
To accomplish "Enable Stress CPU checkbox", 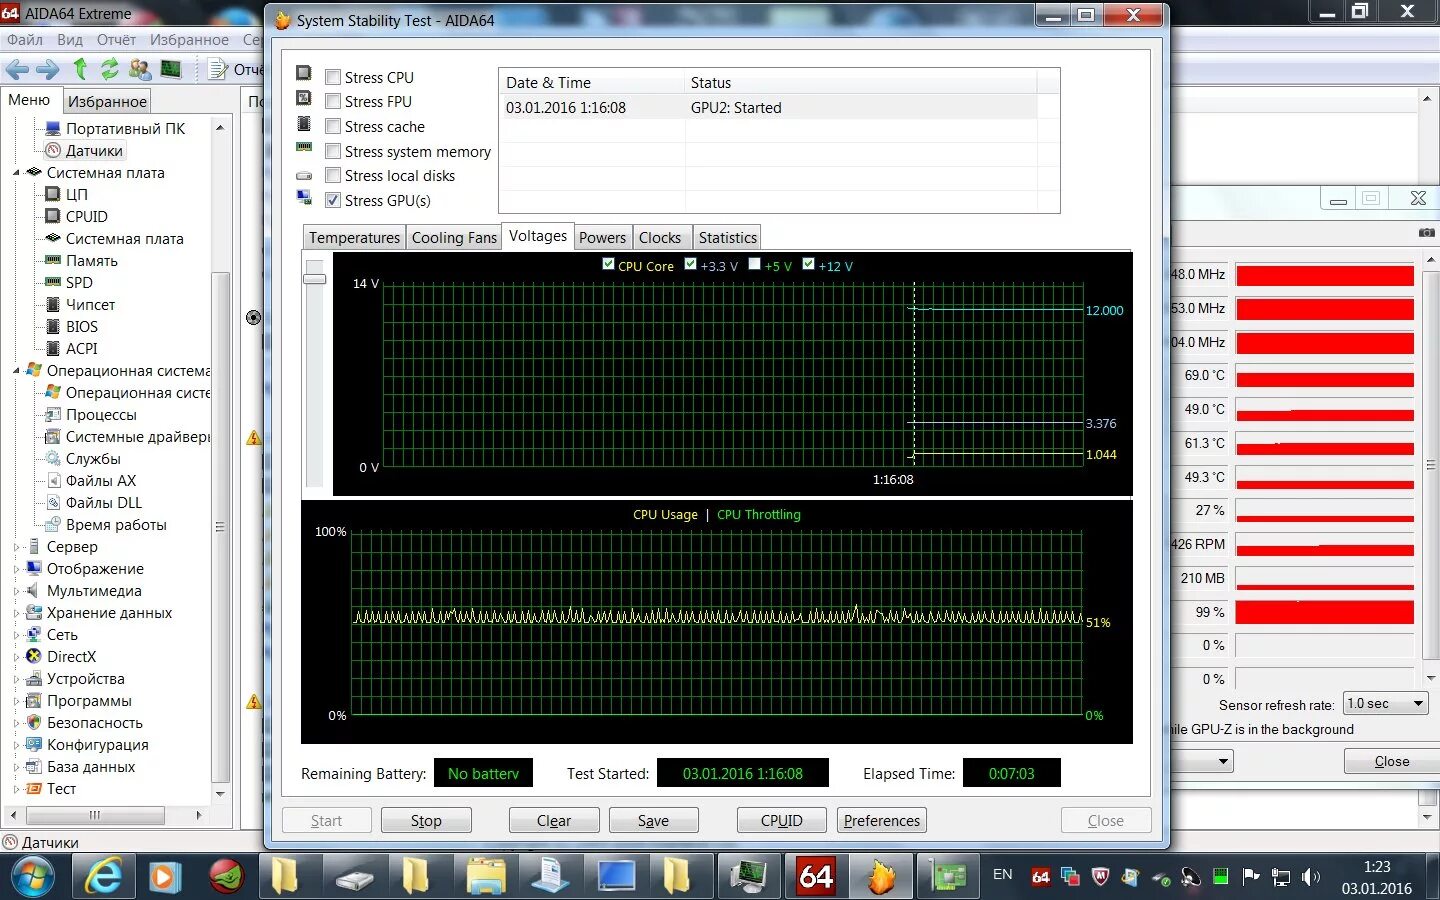I will (x=333, y=76).
